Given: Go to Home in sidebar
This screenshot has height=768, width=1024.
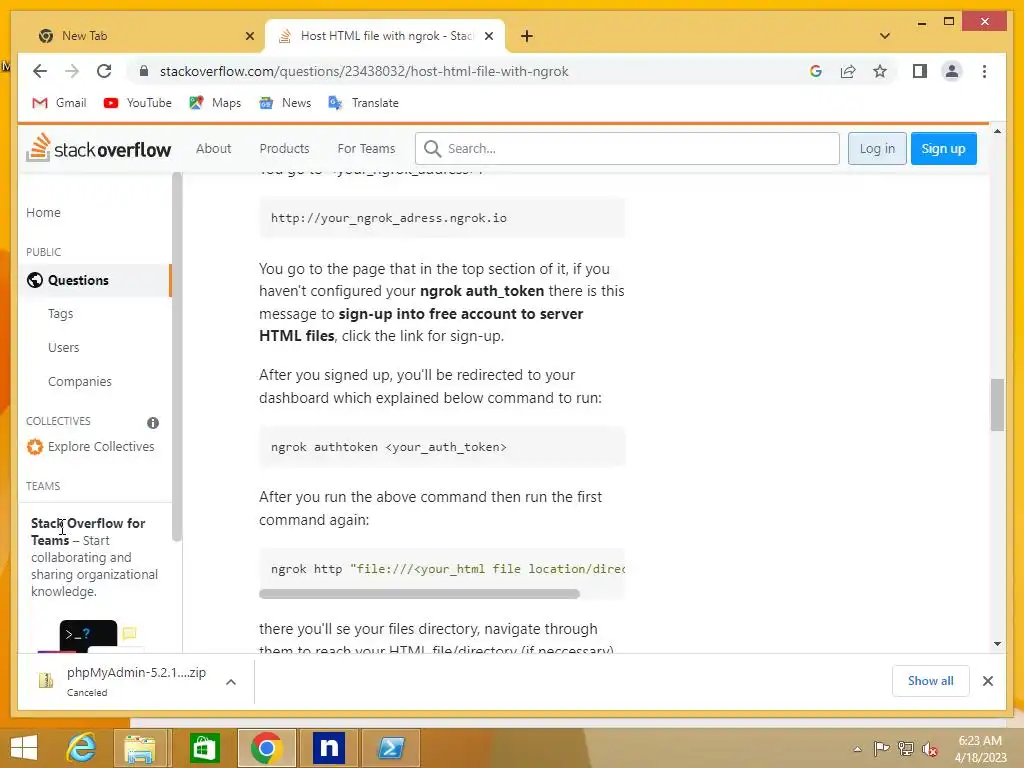Looking at the screenshot, I should tap(43, 212).
